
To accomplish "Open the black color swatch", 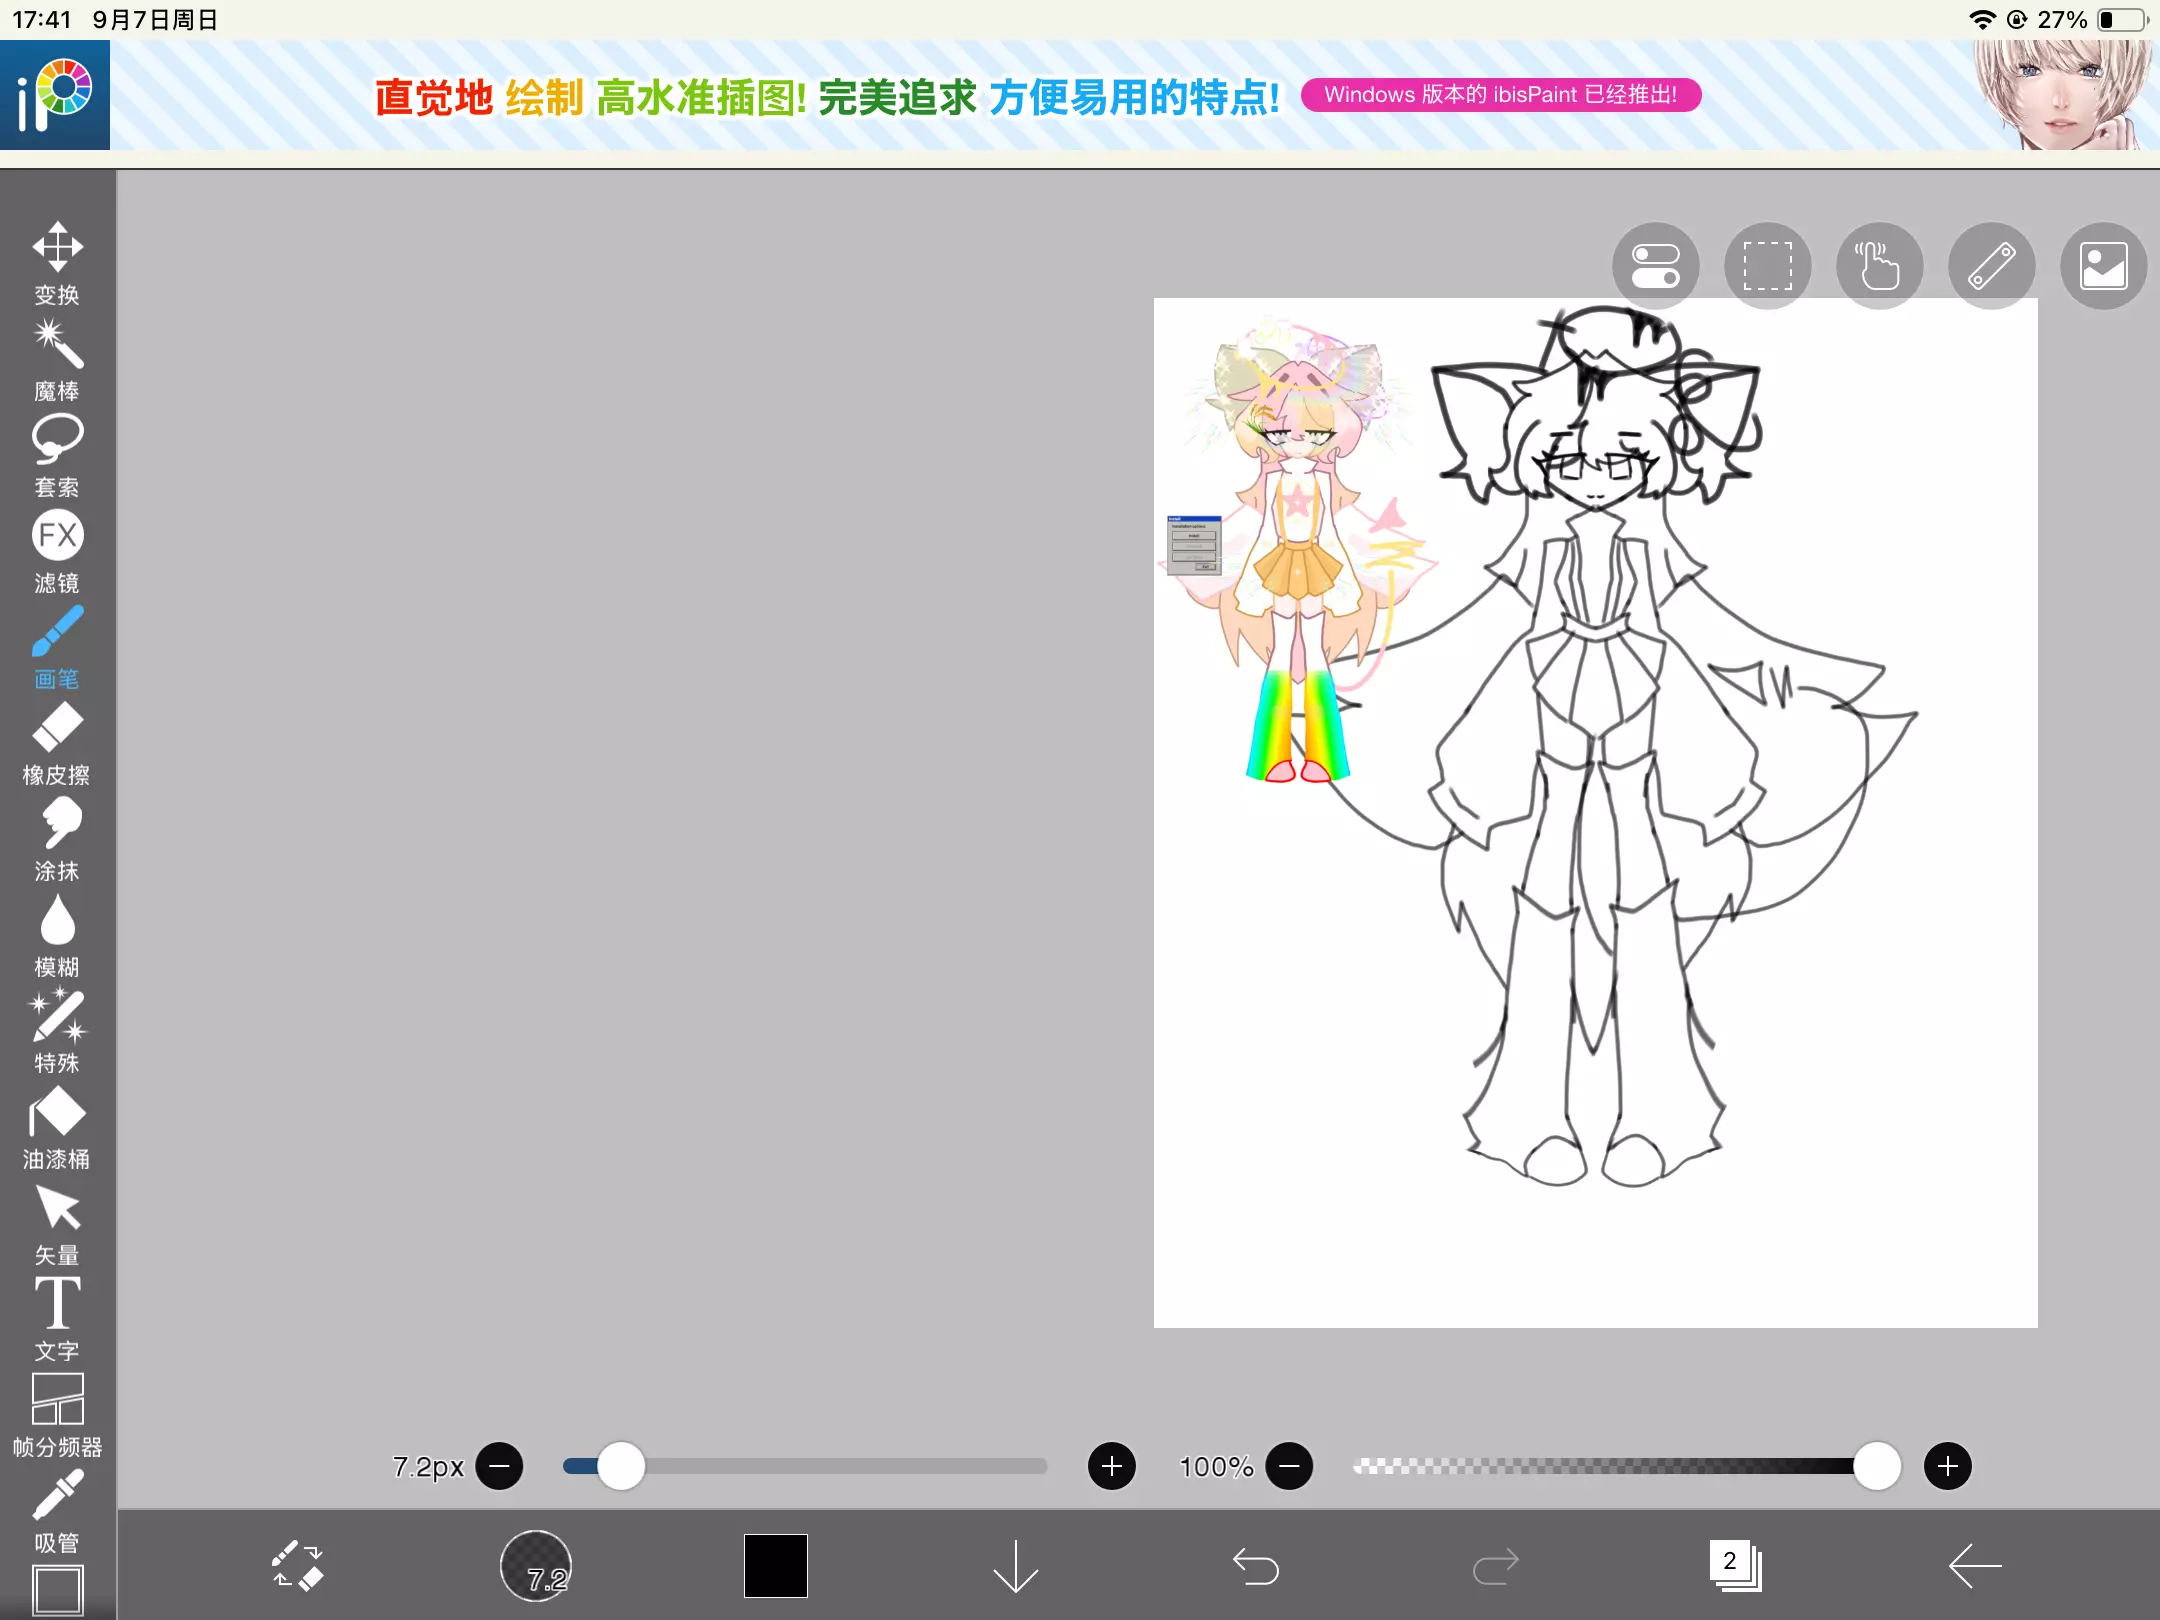I will coord(775,1565).
